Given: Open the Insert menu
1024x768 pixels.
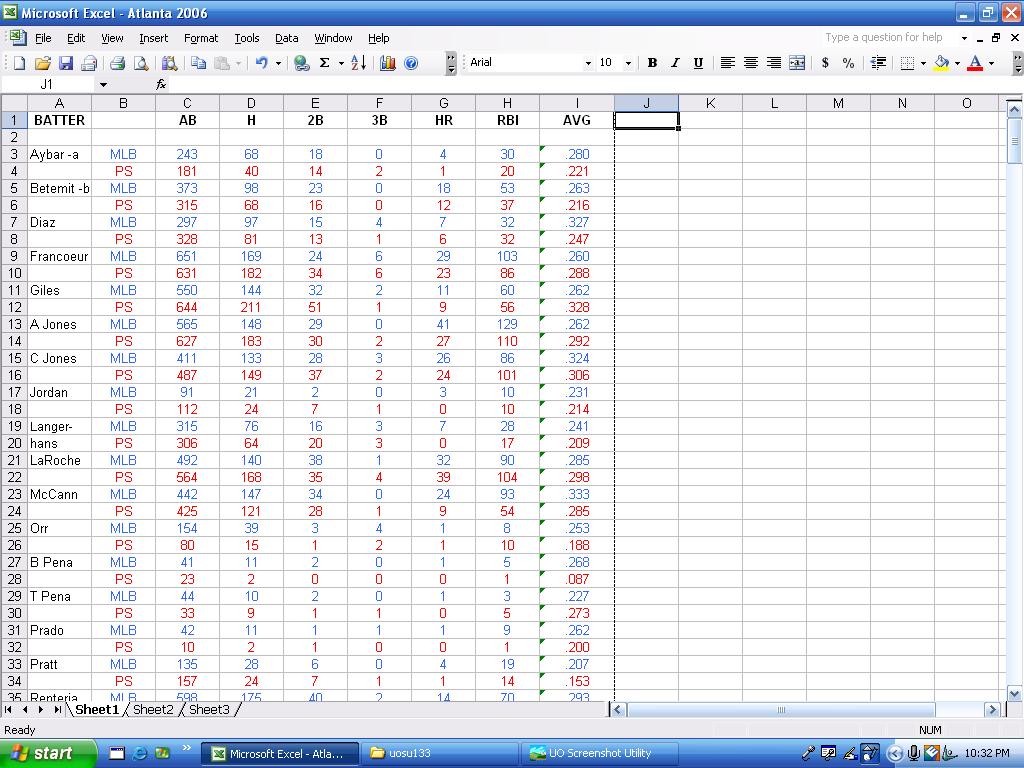Looking at the screenshot, I should pos(153,38).
